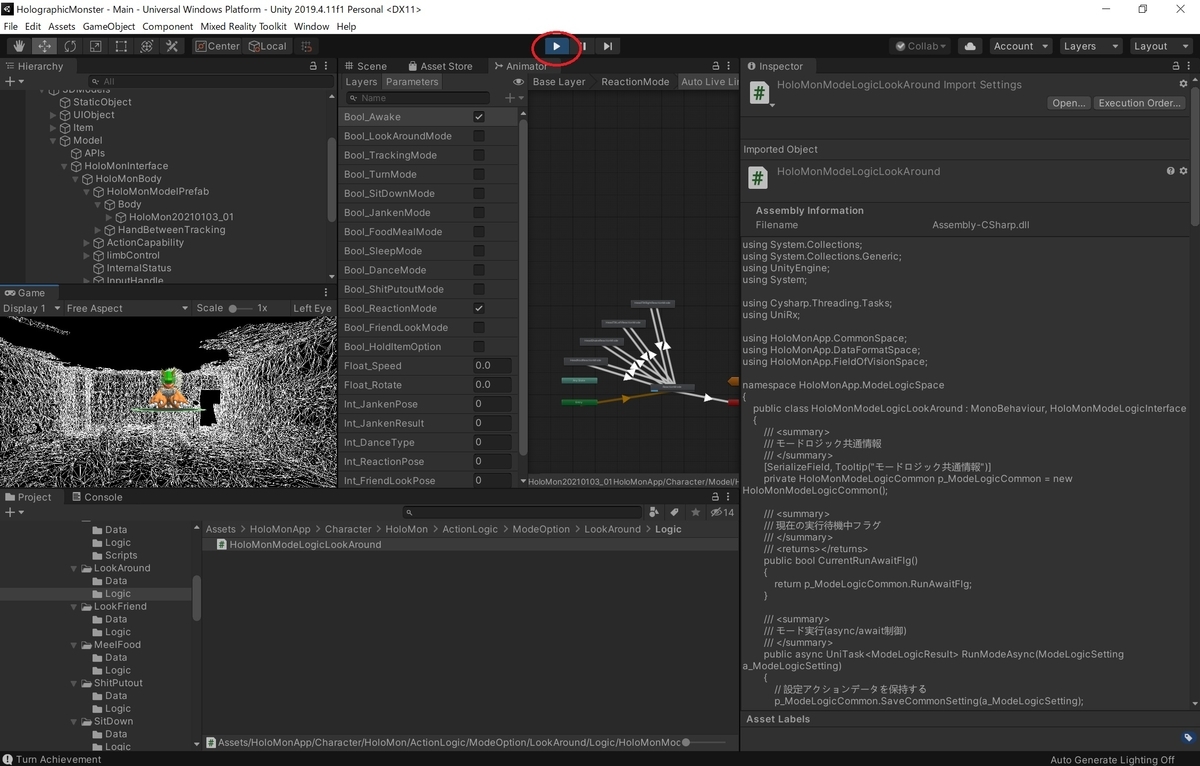
Task: Click favorites star icon in Project
Action: click(x=695, y=512)
